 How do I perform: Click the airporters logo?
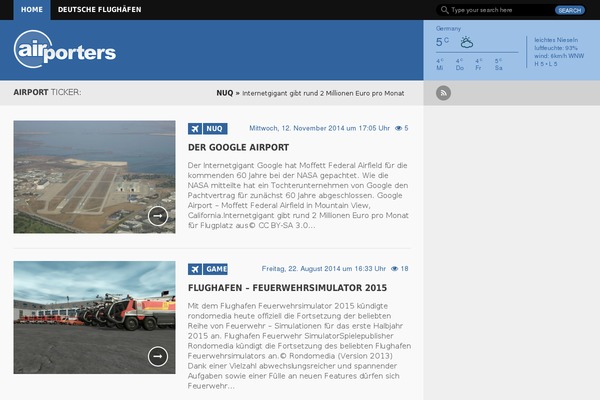(x=65, y=49)
